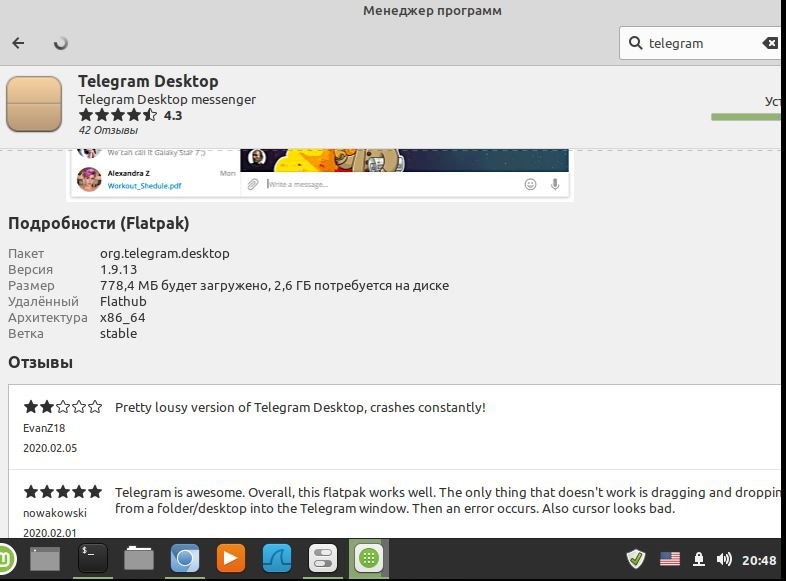Select version value 1.9.13
Viewport: 786px width, 581px height.
pyautogui.click(x=118, y=270)
